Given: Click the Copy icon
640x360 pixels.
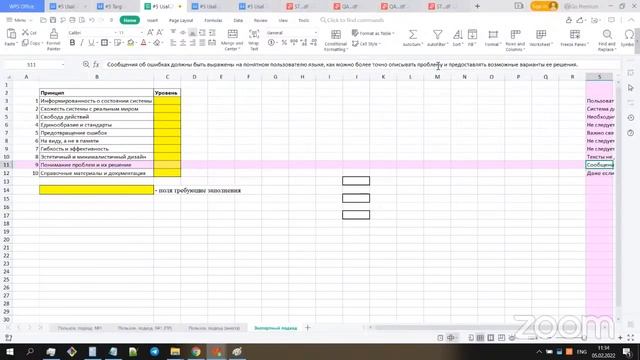Looking at the screenshot, I should click(x=26, y=42).
